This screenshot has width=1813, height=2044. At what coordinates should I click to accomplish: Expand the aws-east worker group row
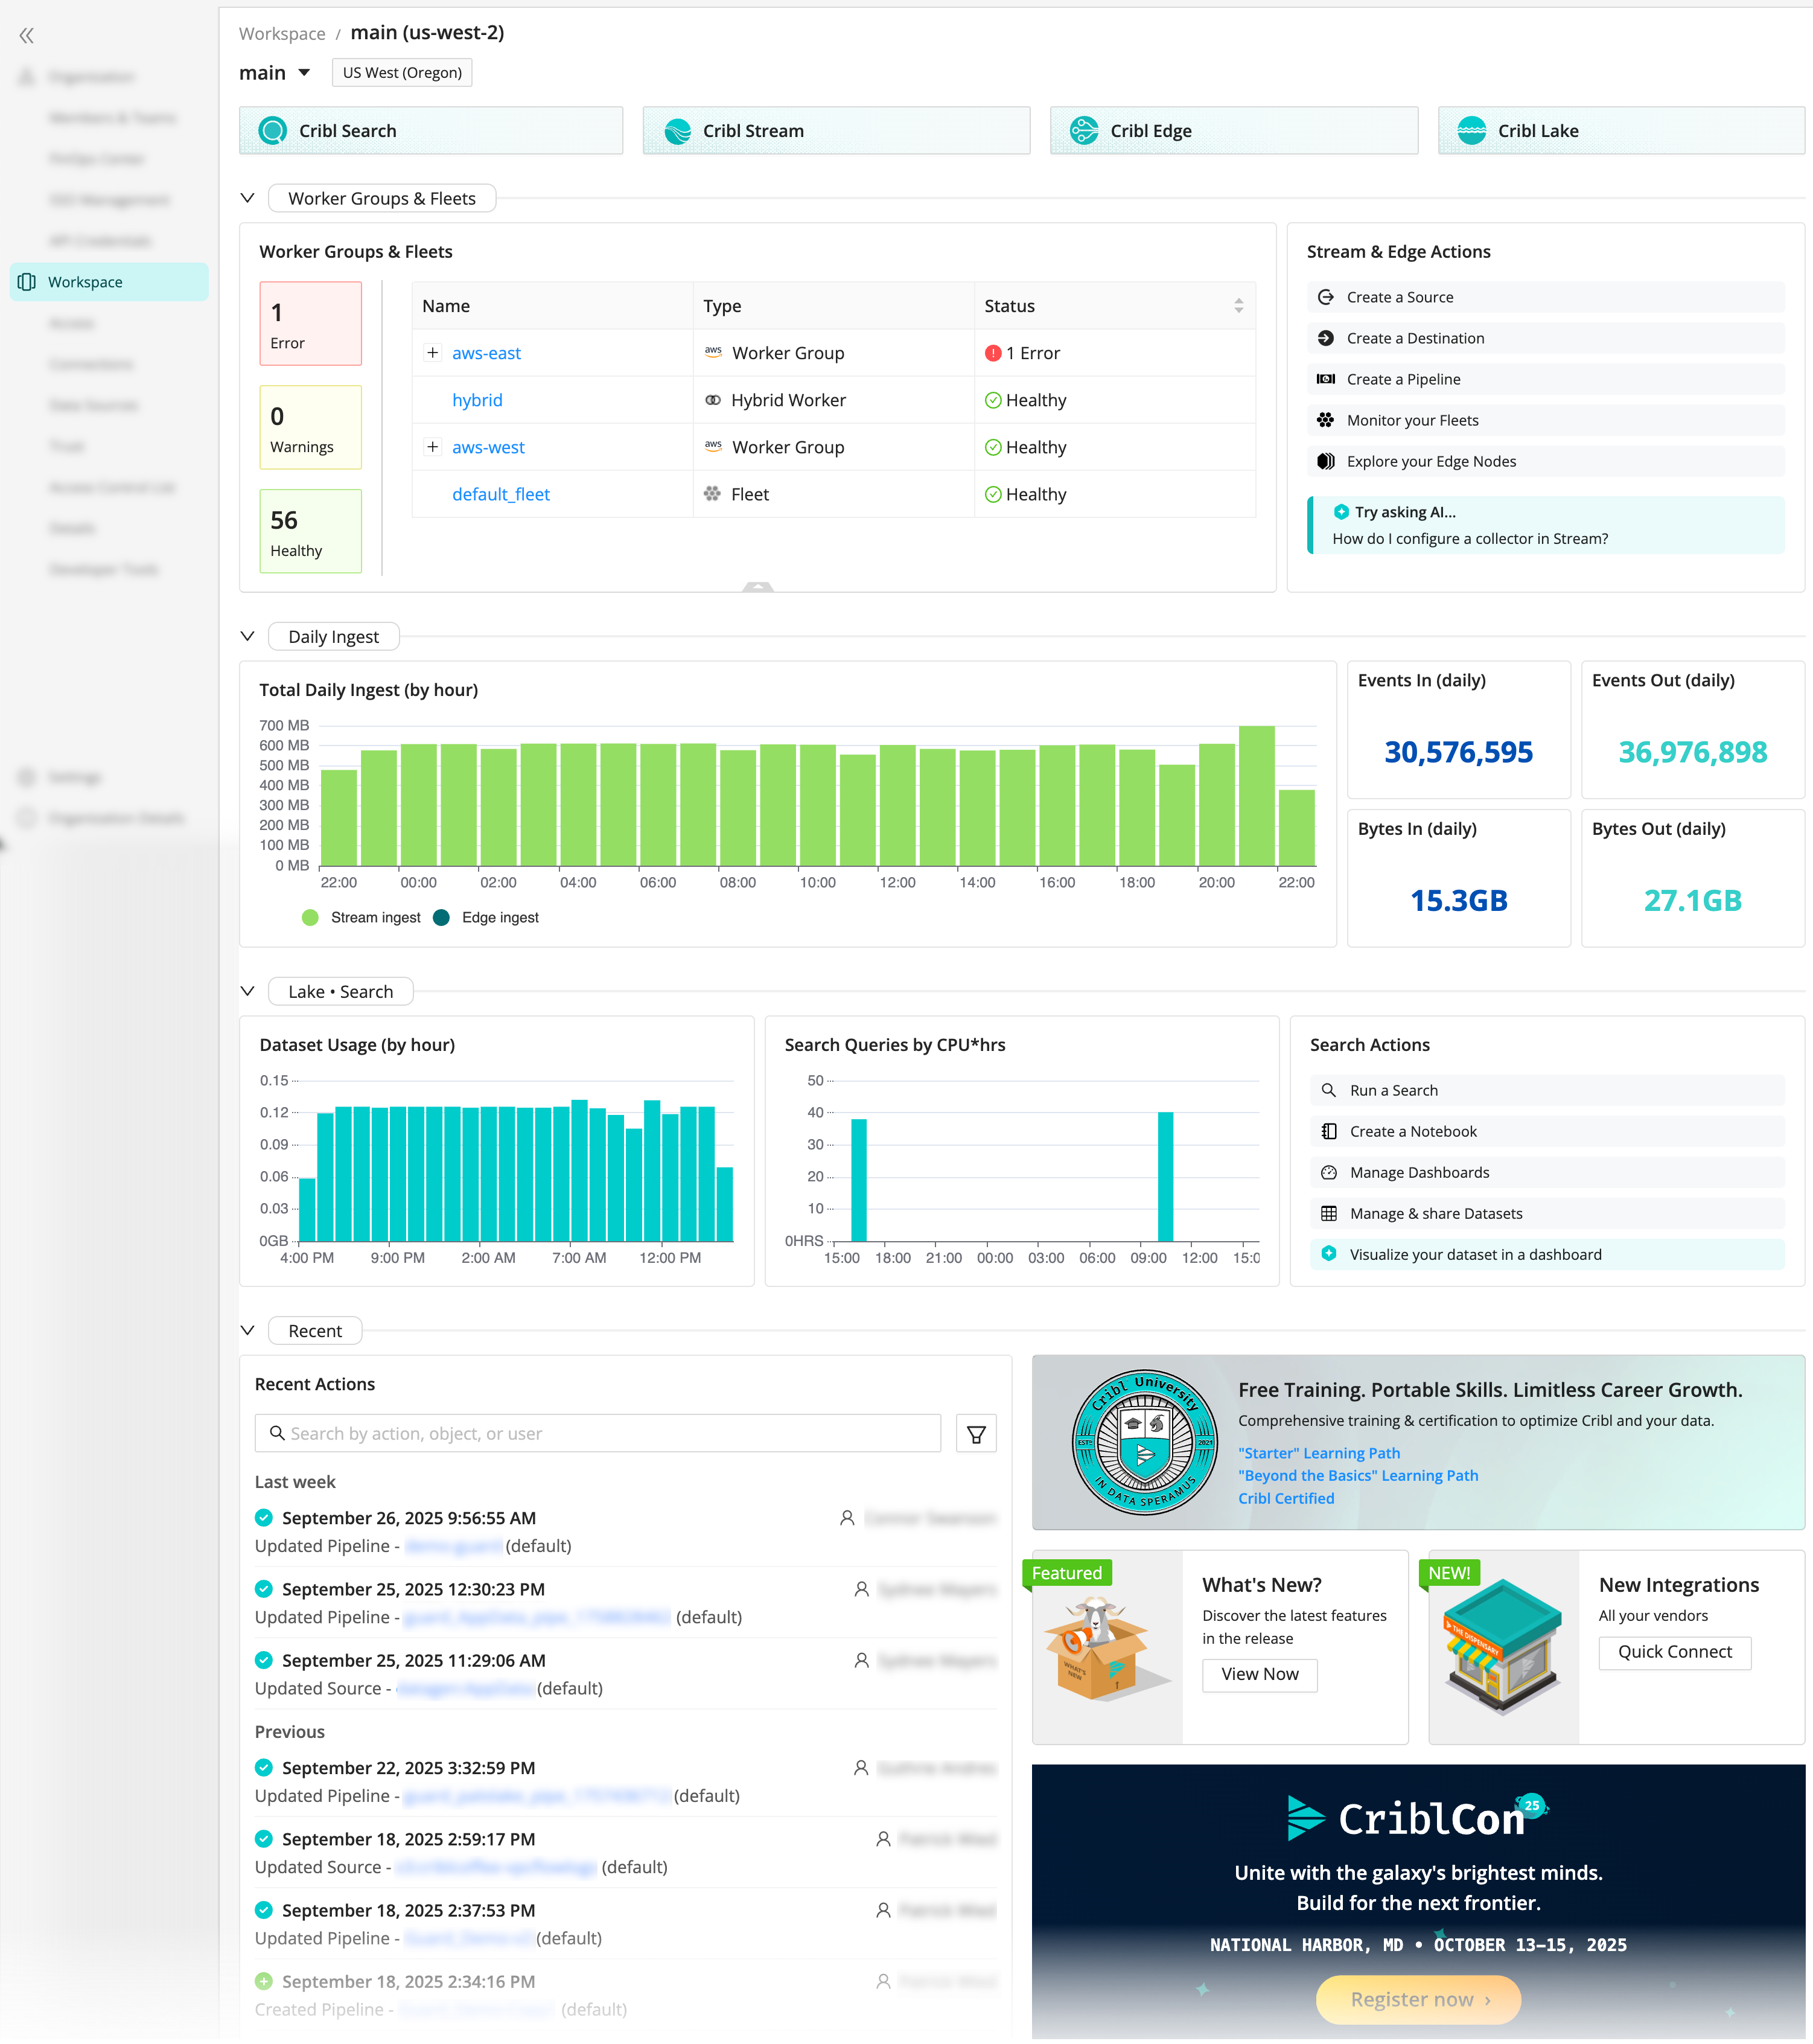click(x=432, y=353)
